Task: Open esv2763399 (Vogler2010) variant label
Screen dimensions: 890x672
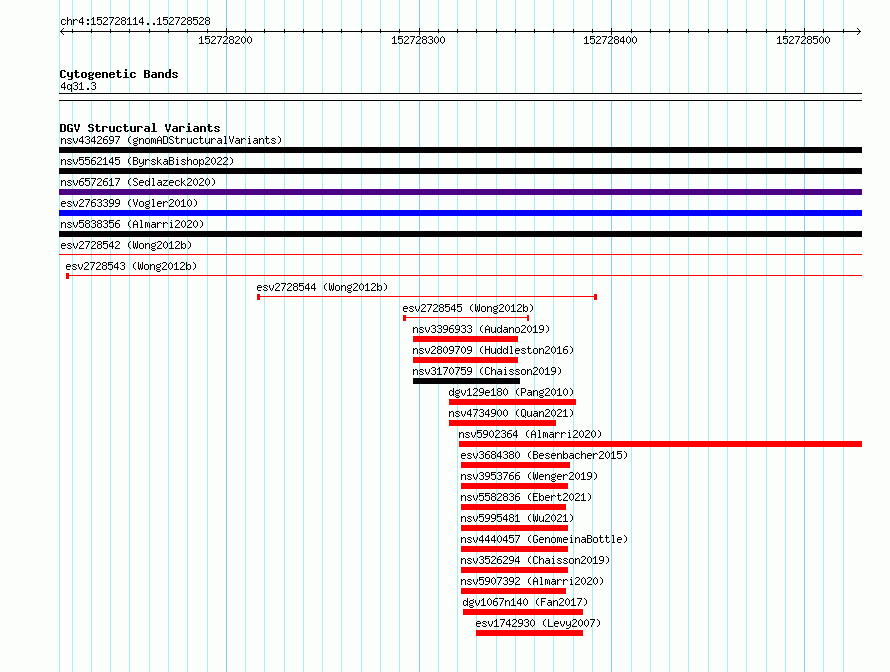Action: [x=129, y=203]
